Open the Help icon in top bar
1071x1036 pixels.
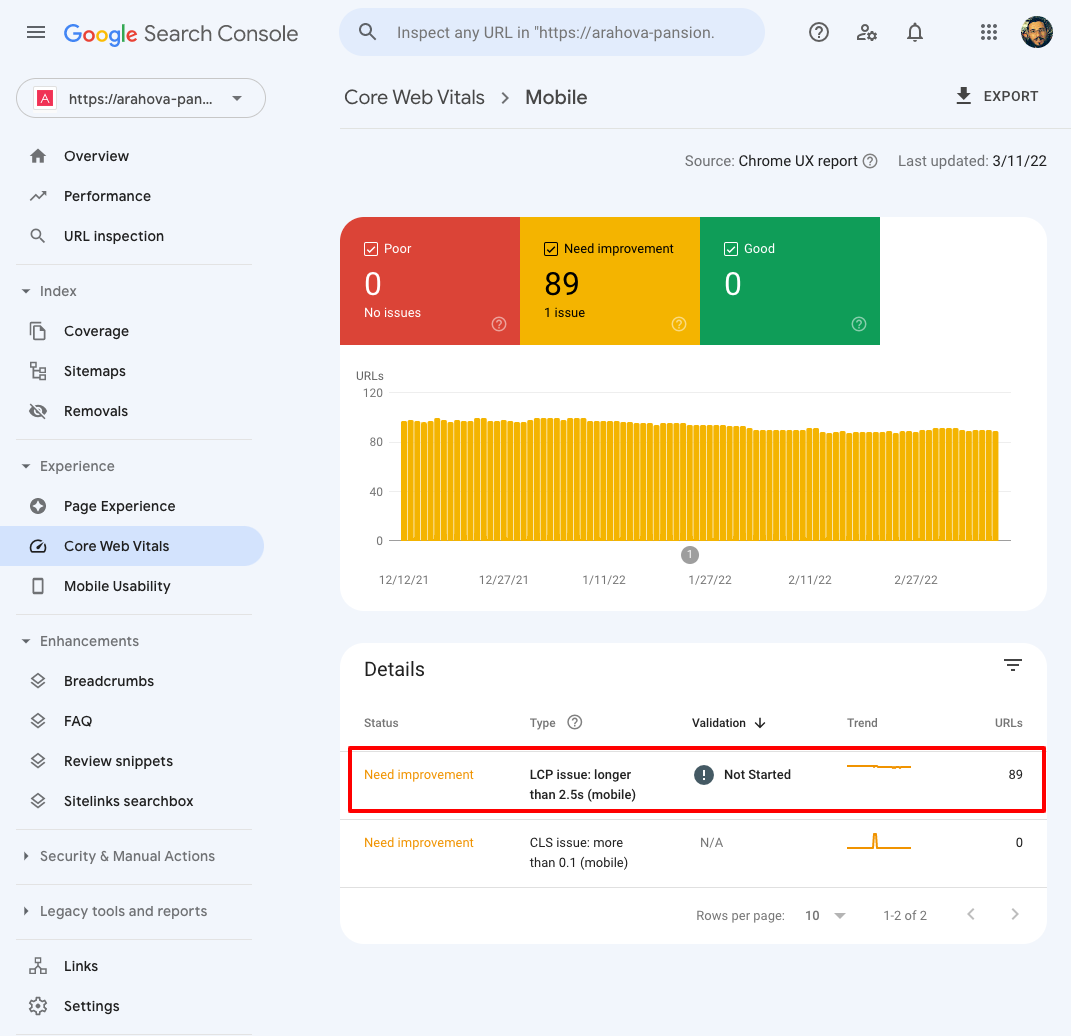(818, 32)
